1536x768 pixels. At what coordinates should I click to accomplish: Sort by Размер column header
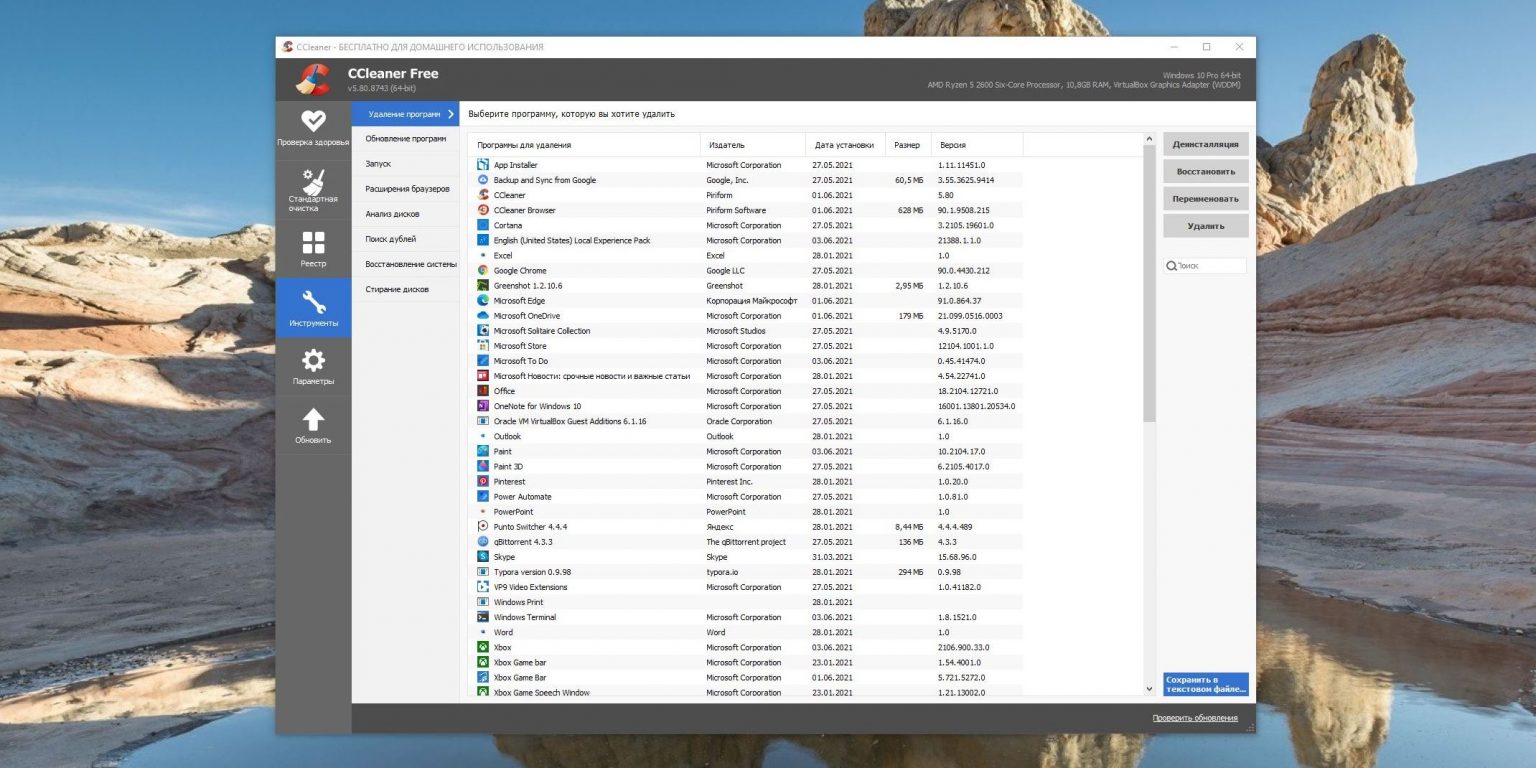tap(908, 145)
